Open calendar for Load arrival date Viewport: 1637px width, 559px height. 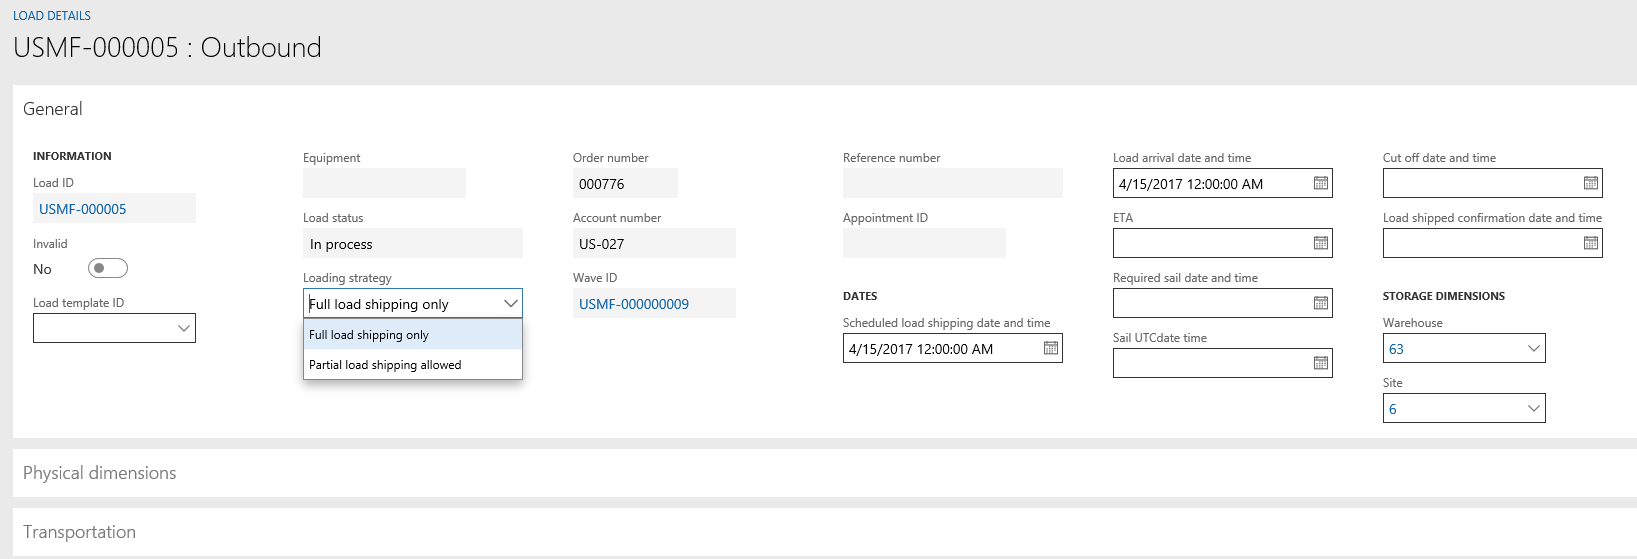[1320, 184]
